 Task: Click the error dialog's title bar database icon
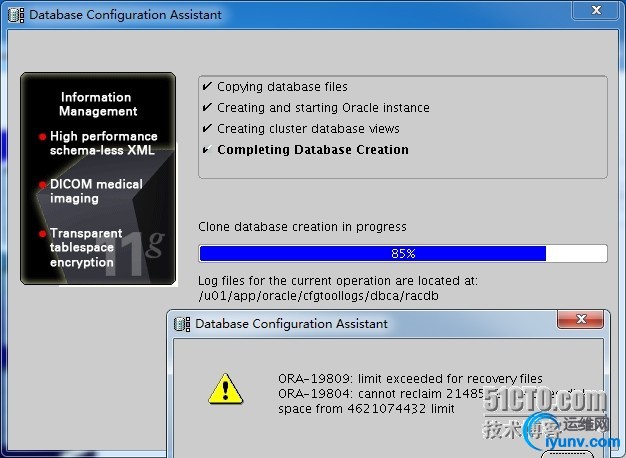(x=182, y=324)
